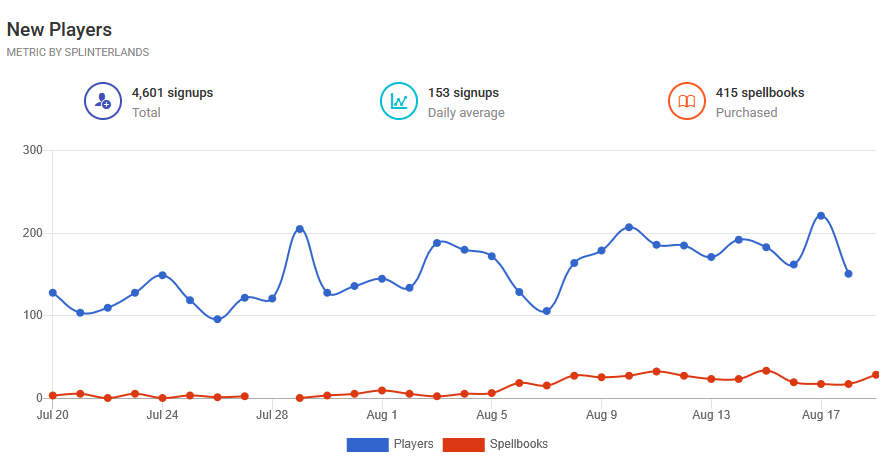Toggle the Players series legend label
Viewport: 896px width, 475px height.
tap(413, 444)
